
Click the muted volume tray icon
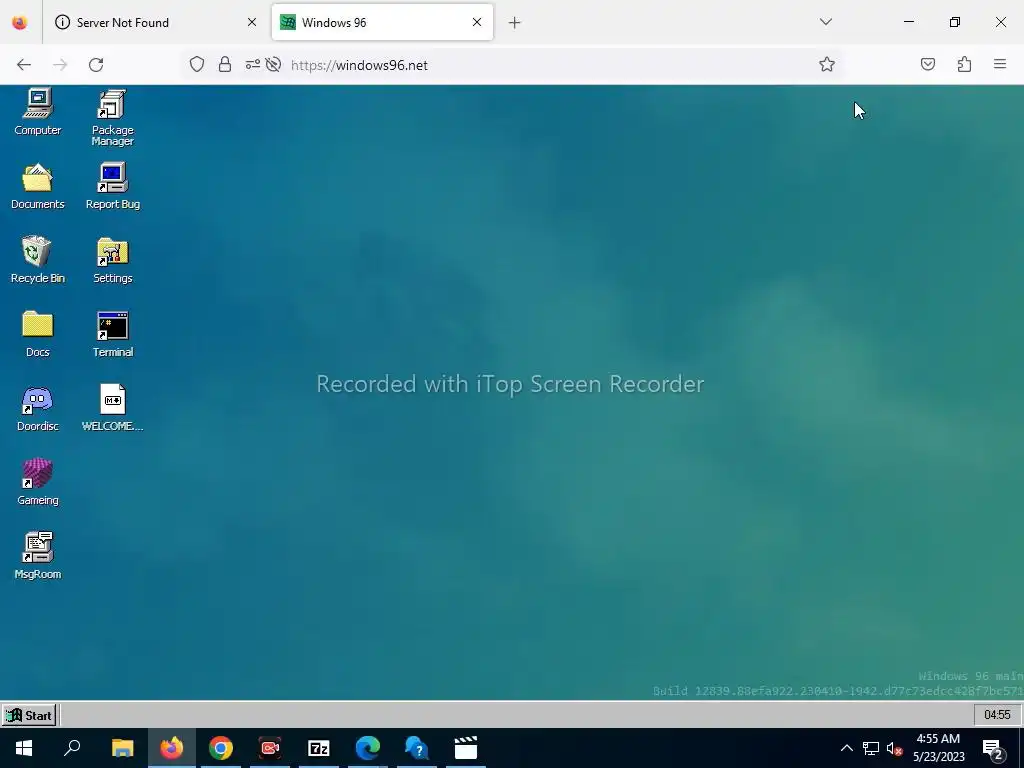(x=894, y=748)
